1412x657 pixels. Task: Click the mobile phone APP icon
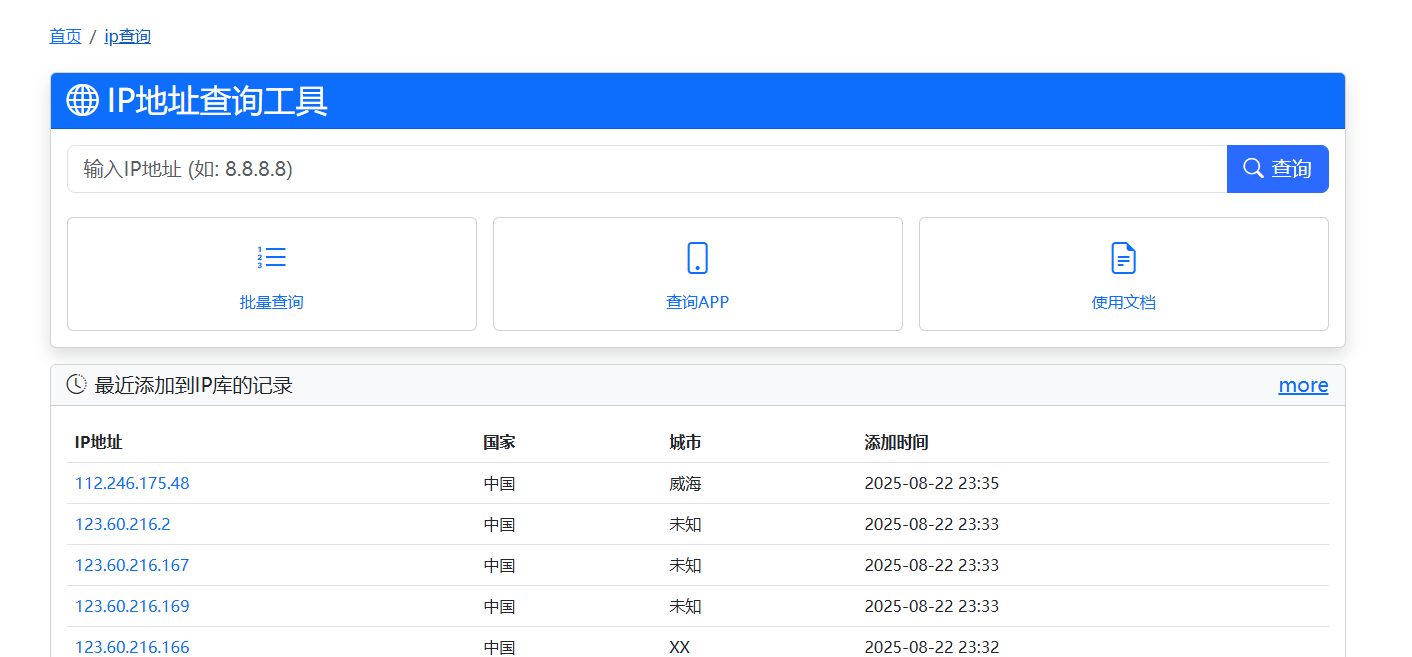[x=698, y=258]
